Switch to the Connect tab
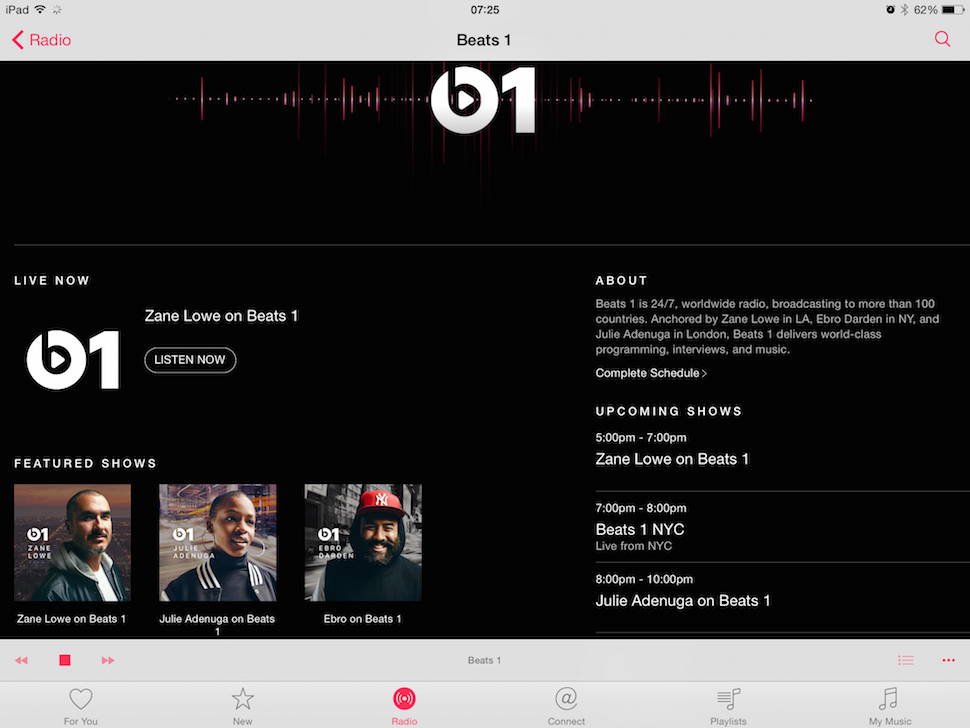 (566, 706)
